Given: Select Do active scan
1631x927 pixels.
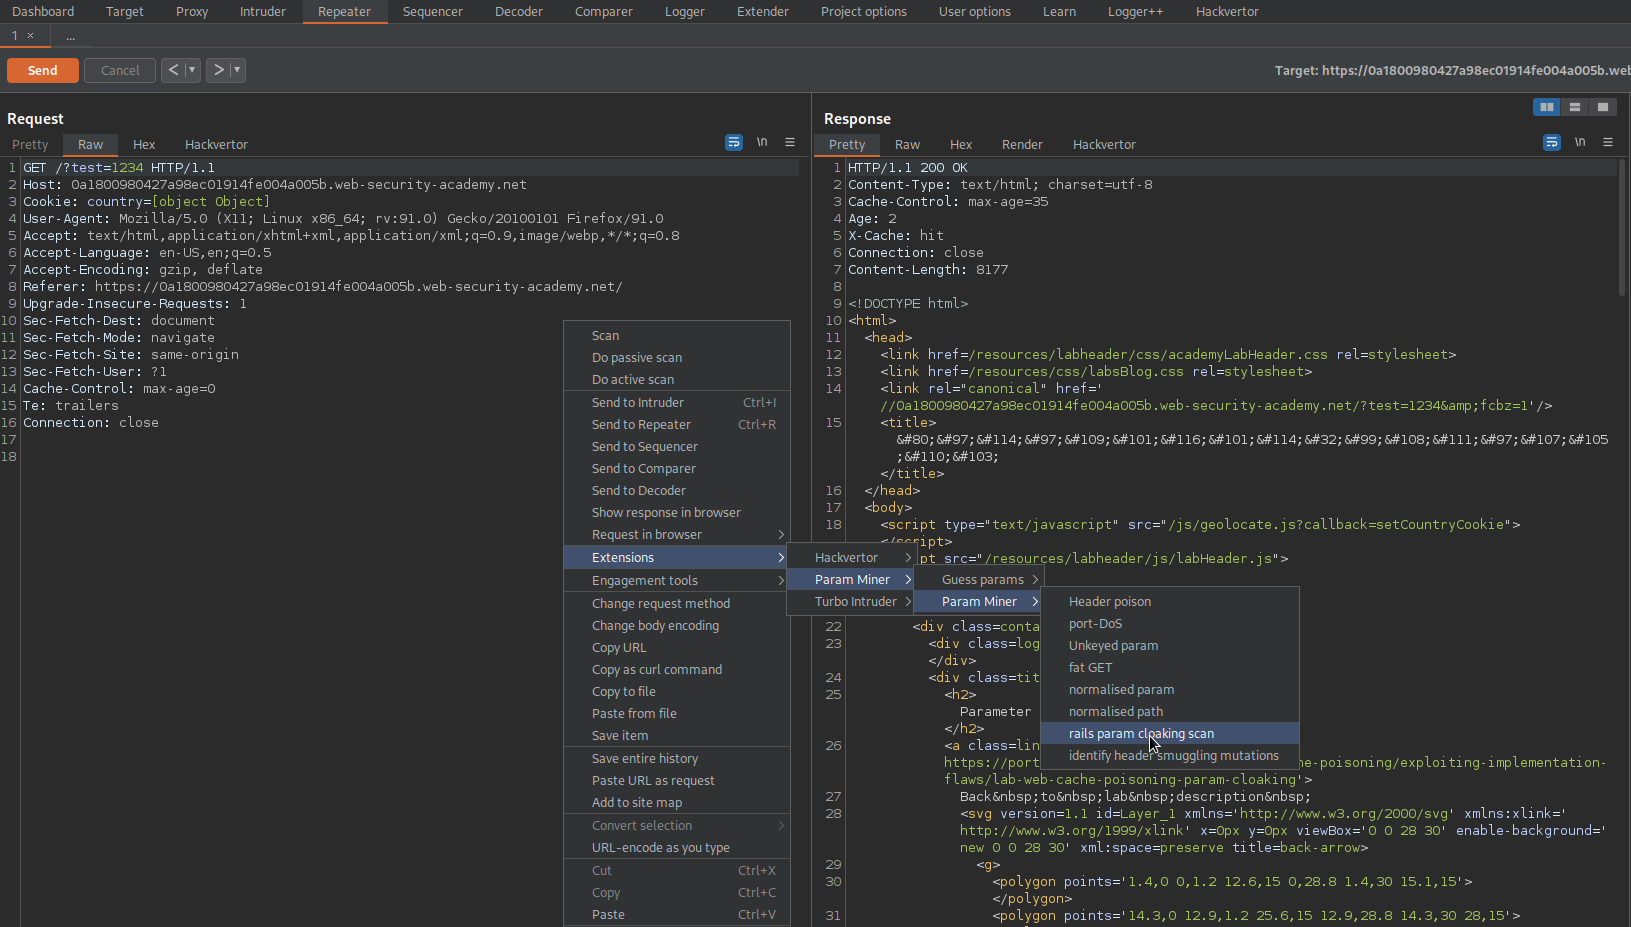Looking at the screenshot, I should (677, 380).
